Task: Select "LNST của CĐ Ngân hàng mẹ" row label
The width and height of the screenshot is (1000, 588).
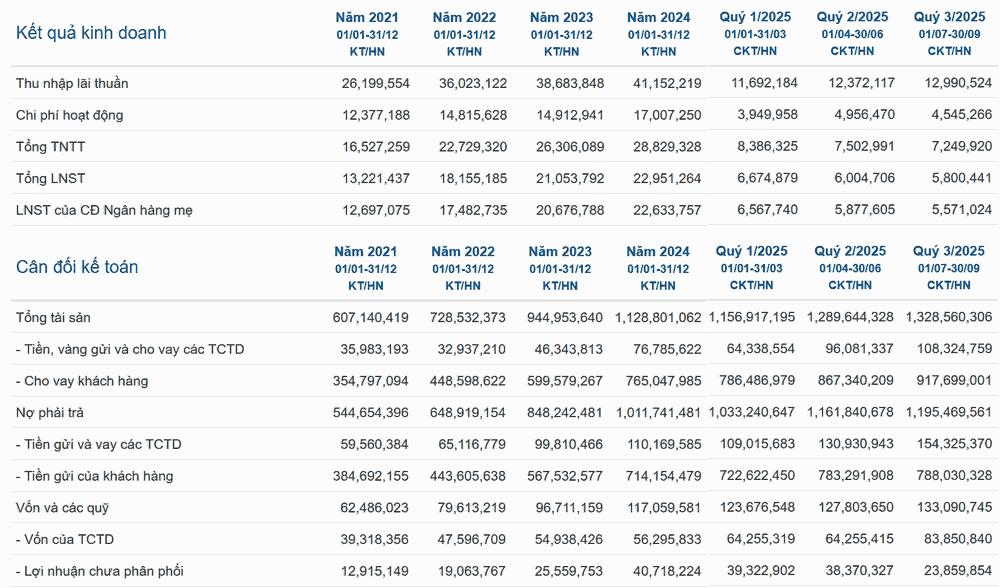Action: tap(104, 210)
